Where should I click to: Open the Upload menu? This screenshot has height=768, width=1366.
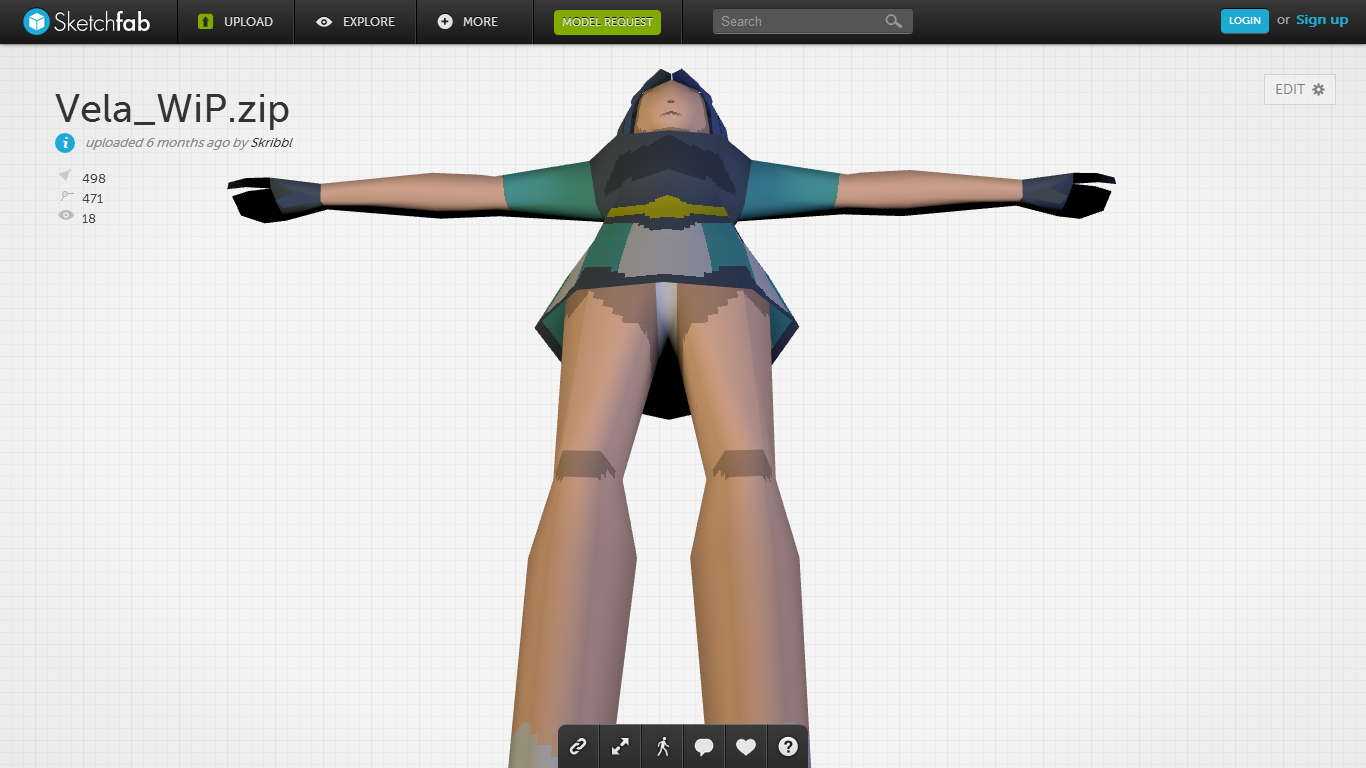236,21
